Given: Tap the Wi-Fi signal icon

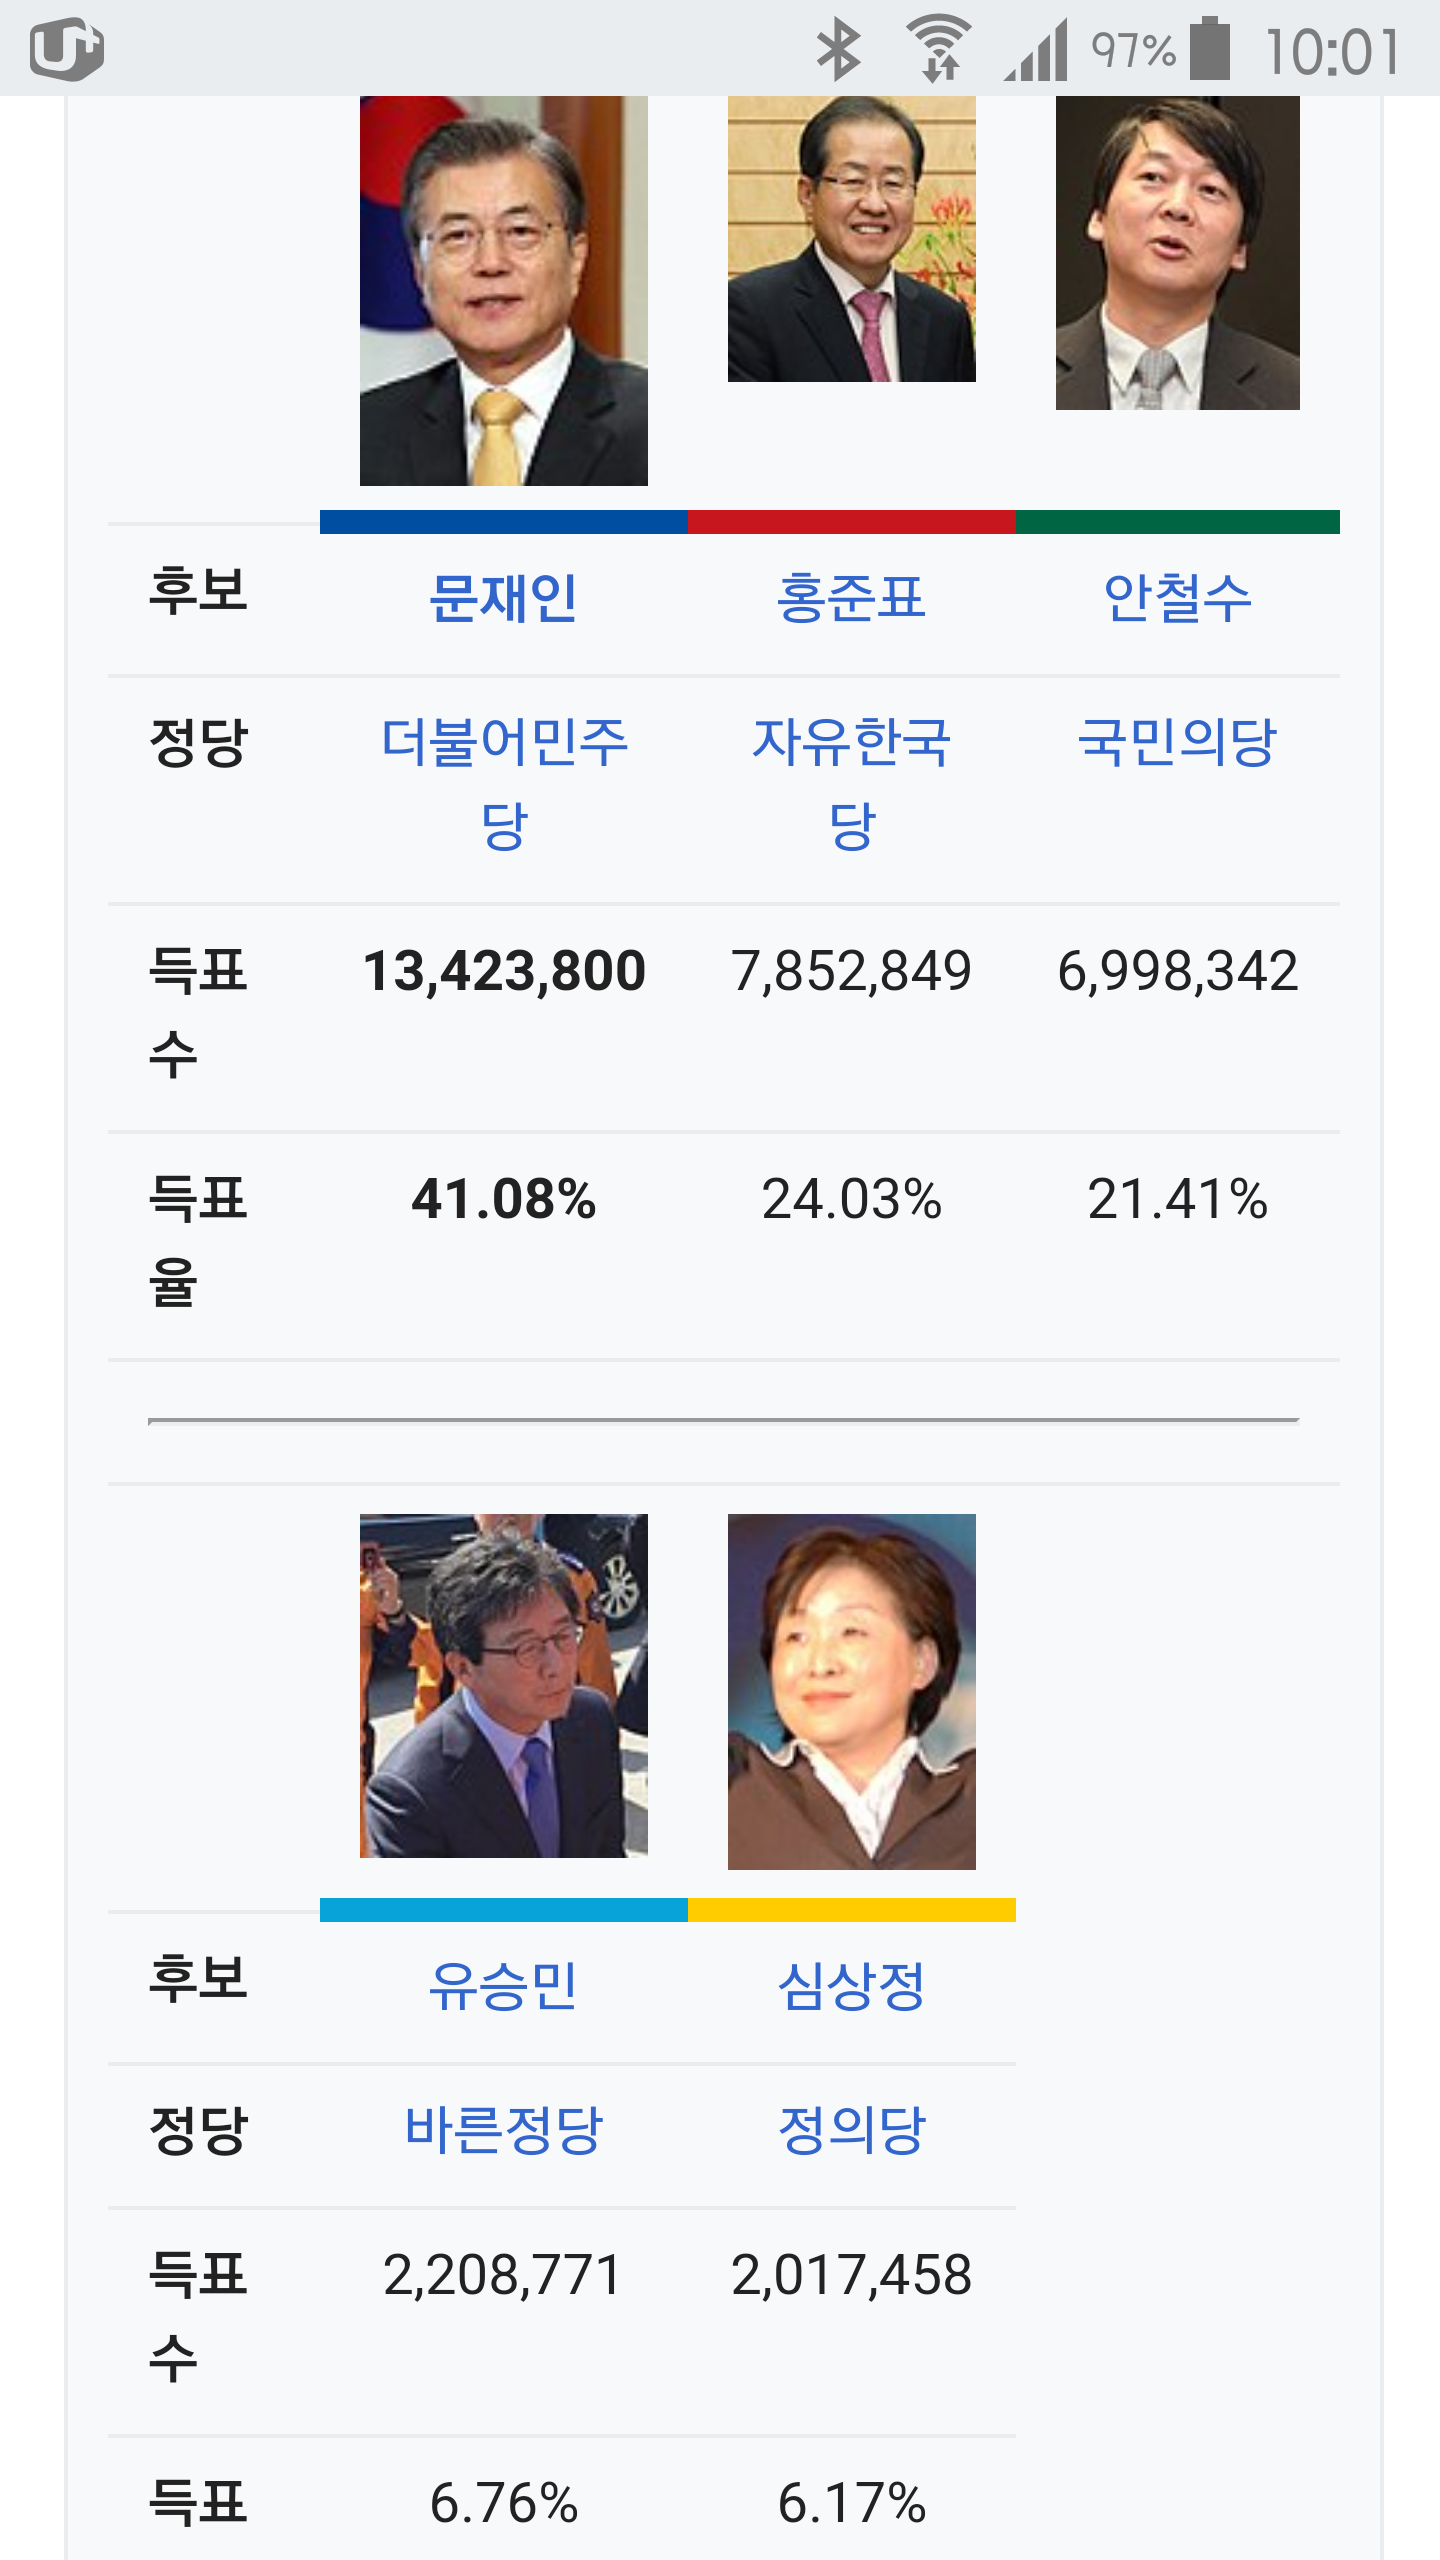Looking at the screenshot, I should 938,49.
